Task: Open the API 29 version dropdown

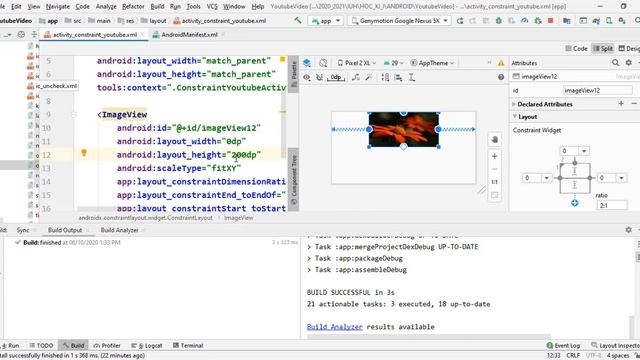Action: click(393, 63)
